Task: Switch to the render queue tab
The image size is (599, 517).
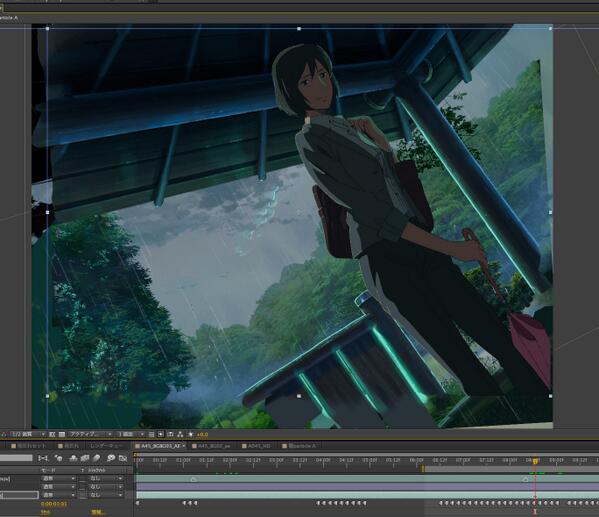Action: click(106, 446)
